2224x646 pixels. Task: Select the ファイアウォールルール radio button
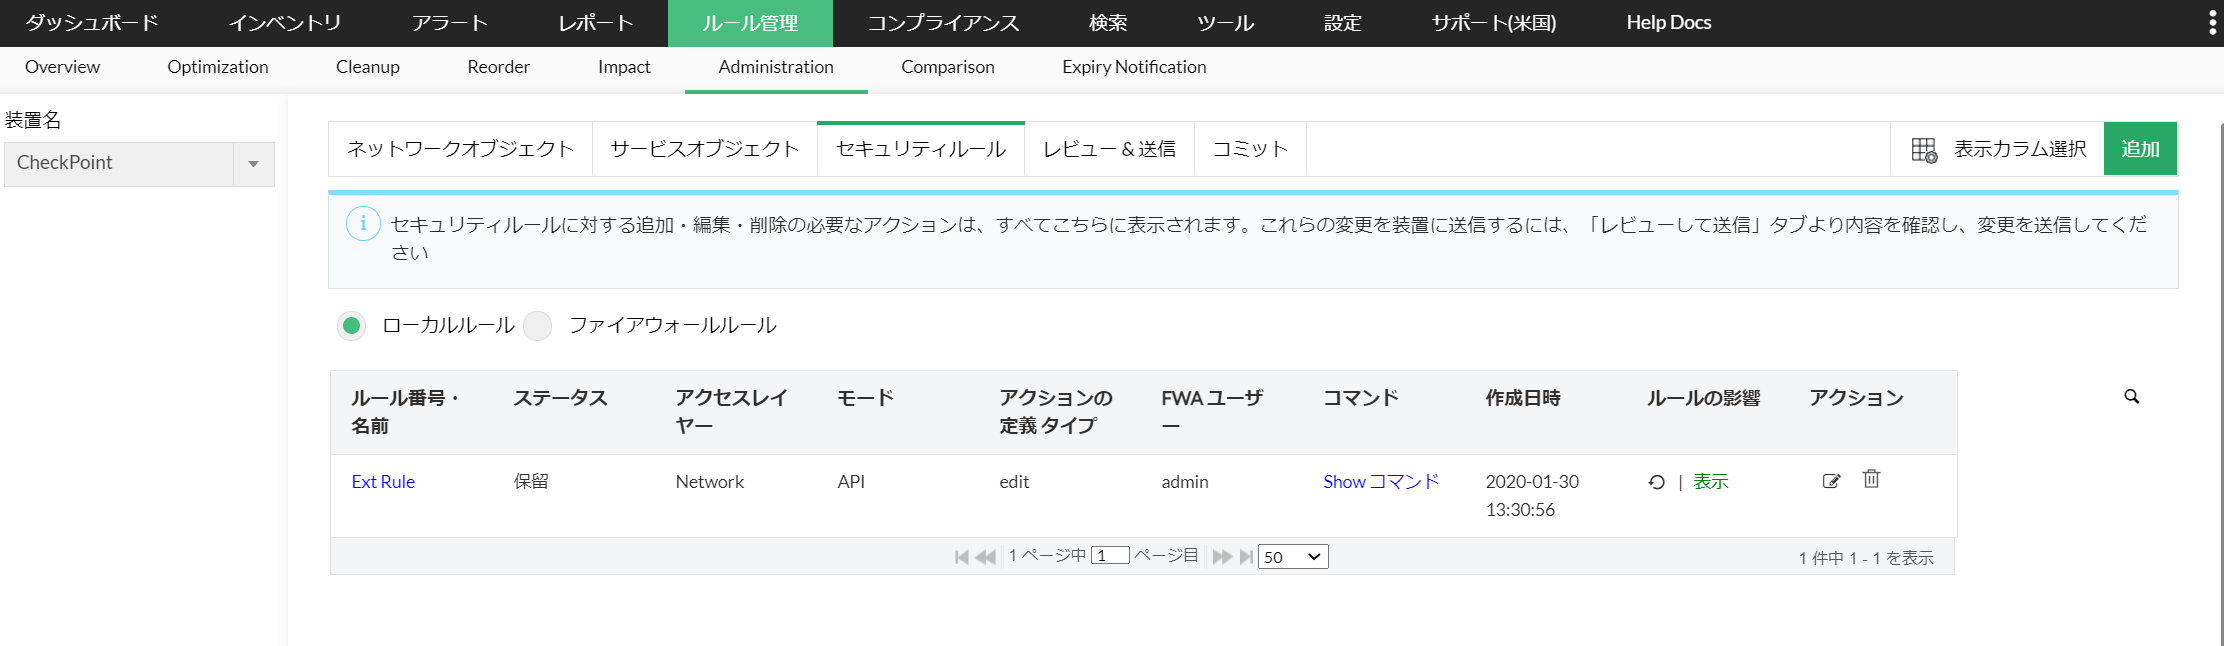click(538, 325)
